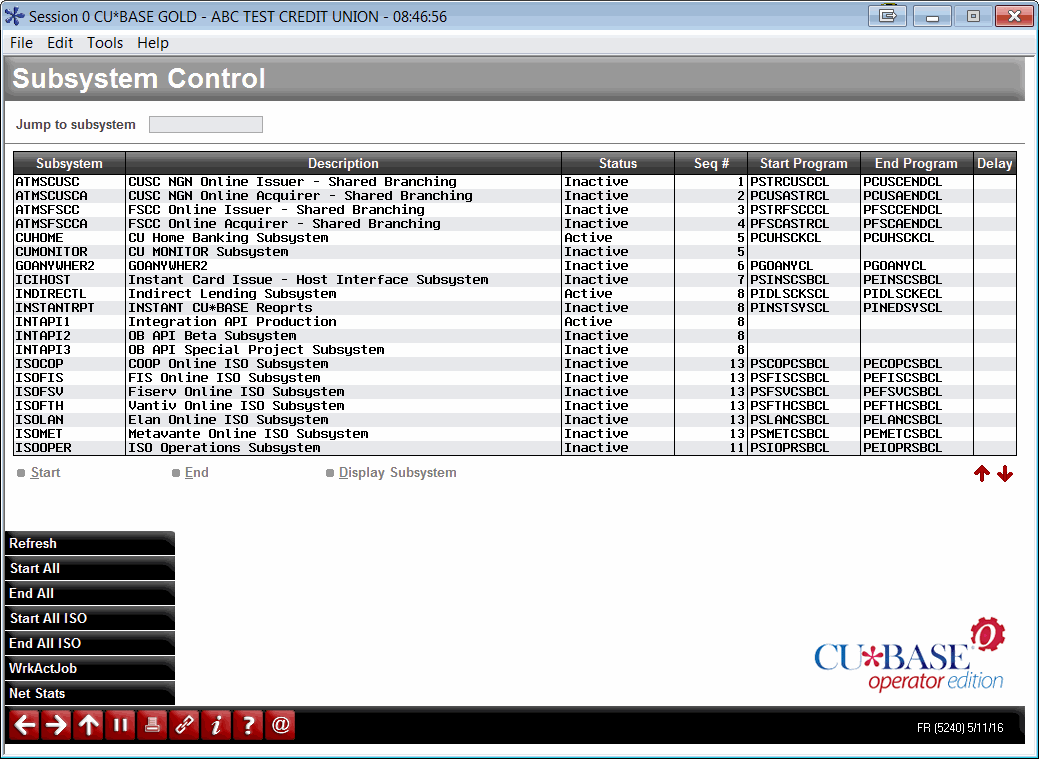This screenshot has width=1039, height=759.
Task: Click the Net Stats button
Action: pos(87,693)
